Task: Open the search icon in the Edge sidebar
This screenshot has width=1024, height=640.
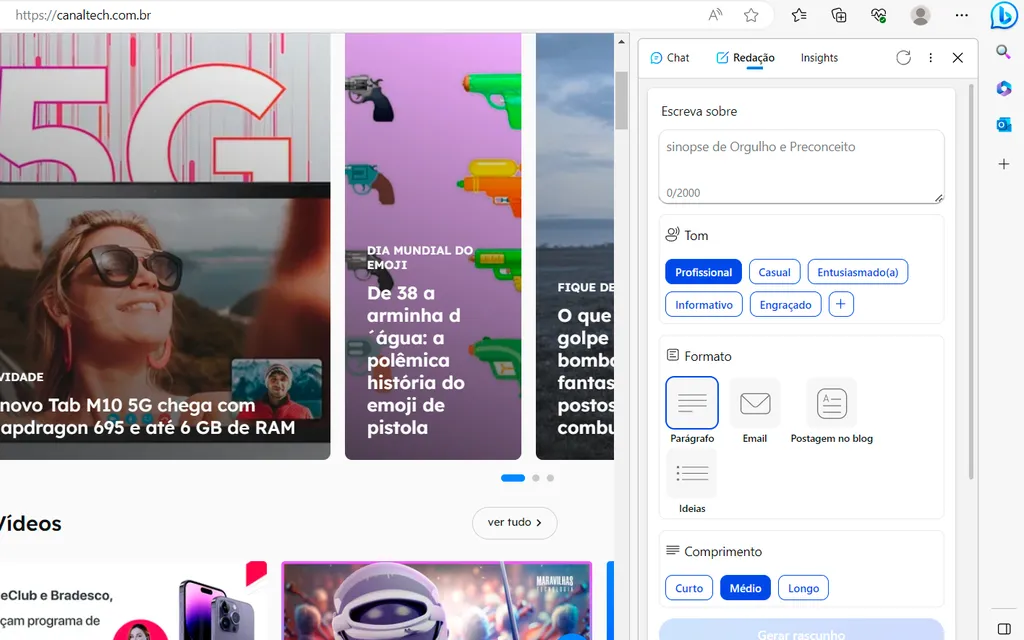Action: 1003,51
